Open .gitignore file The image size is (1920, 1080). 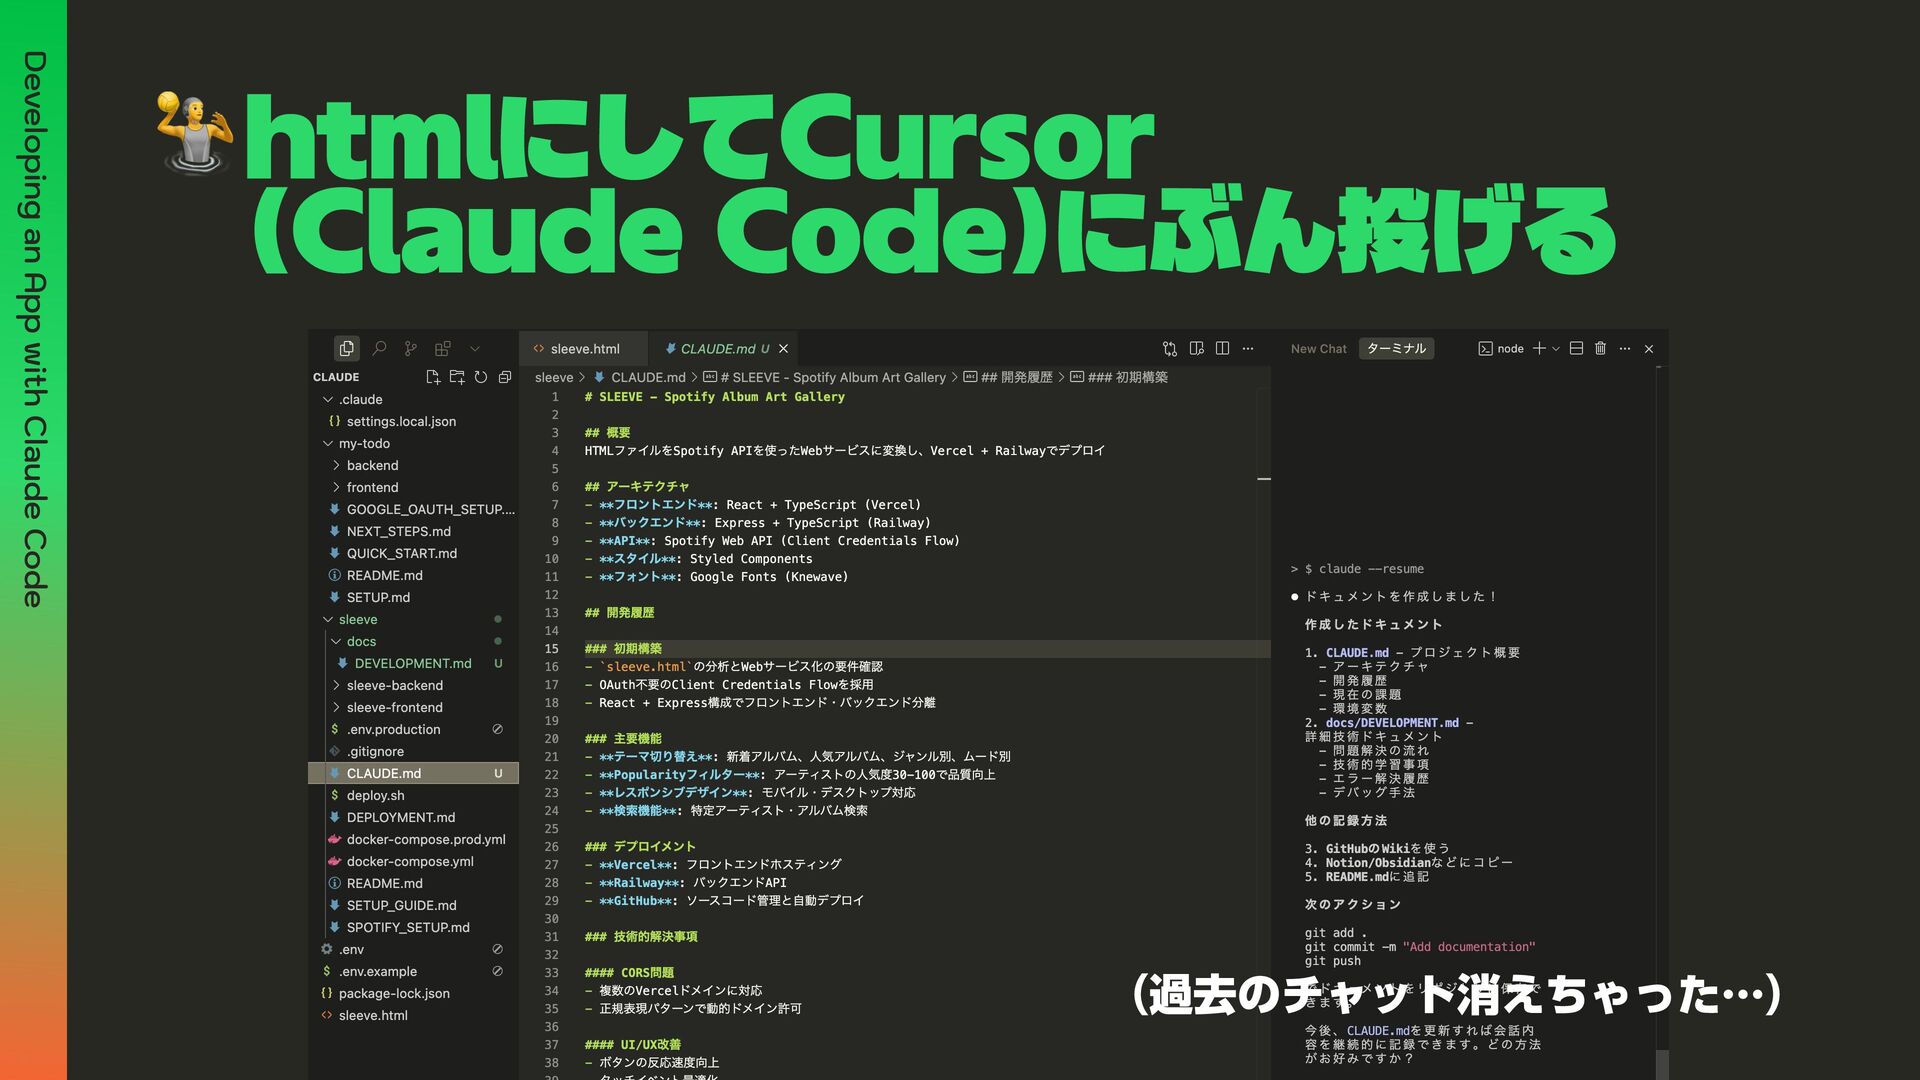coord(414,751)
